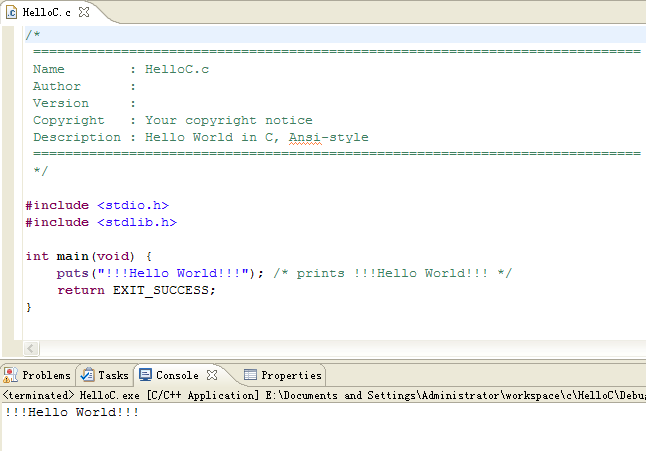Click 'Your copyright notice' text
This screenshot has width=646, height=451.
(229, 120)
